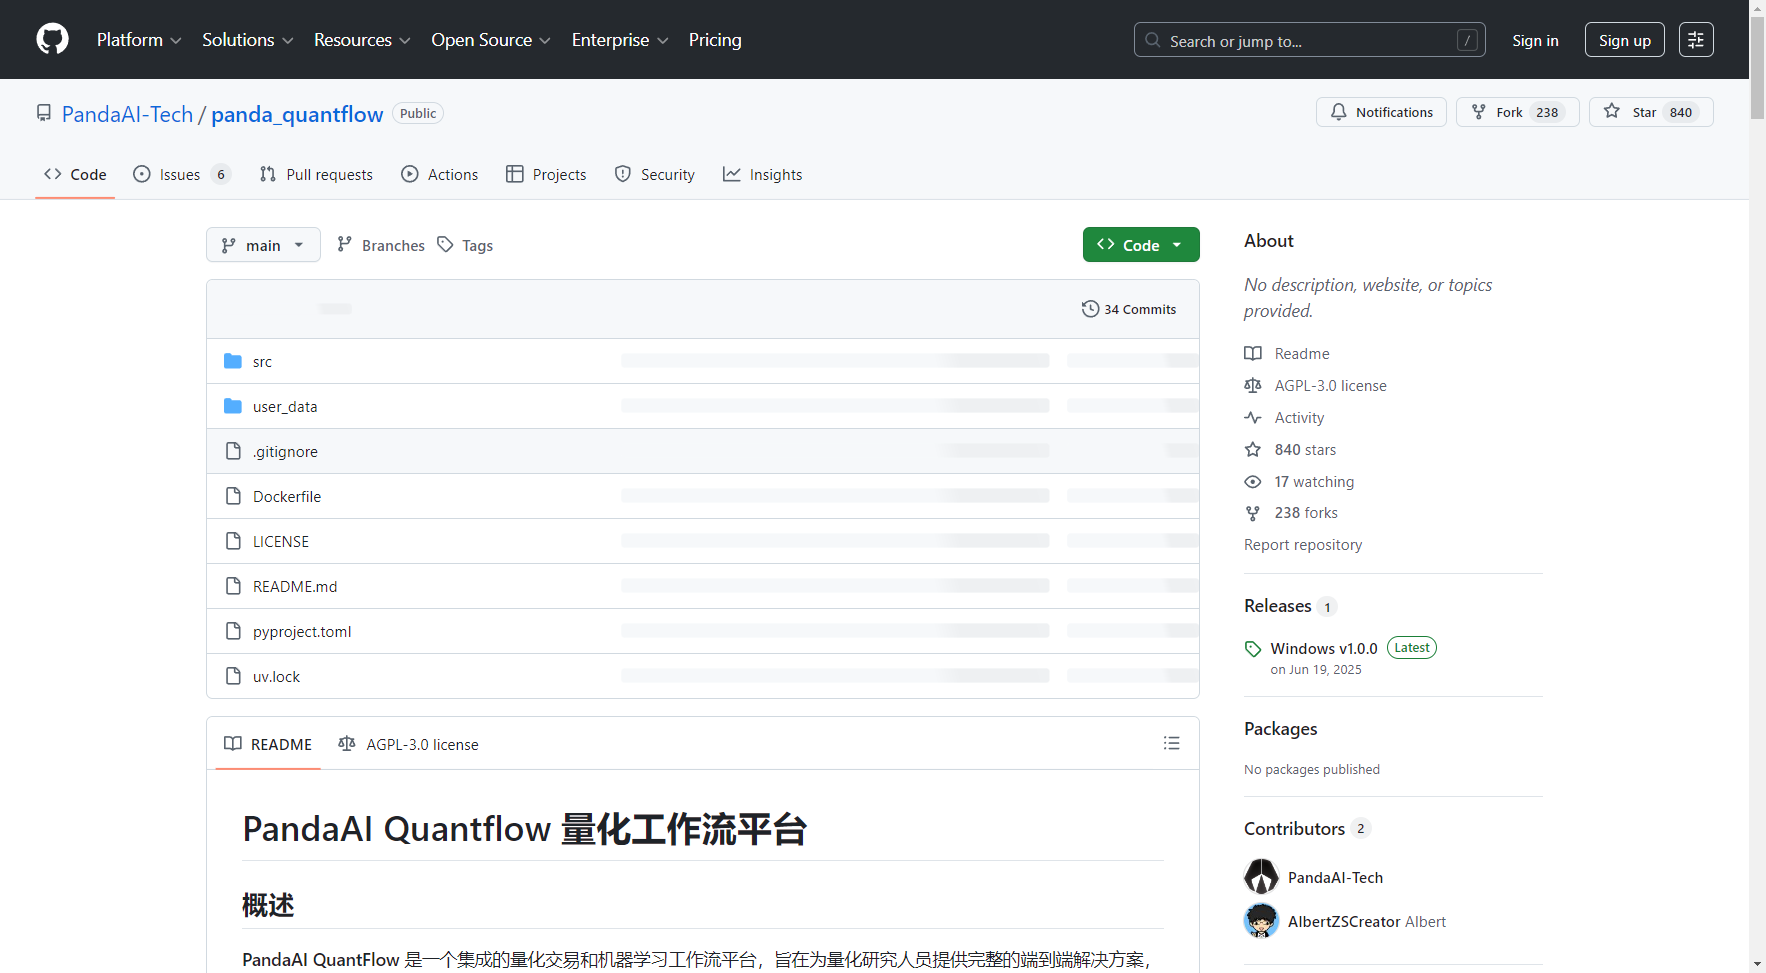Image resolution: width=1766 pixels, height=973 pixels.
Task: Click the commit history clock icon
Action: tap(1091, 309)
